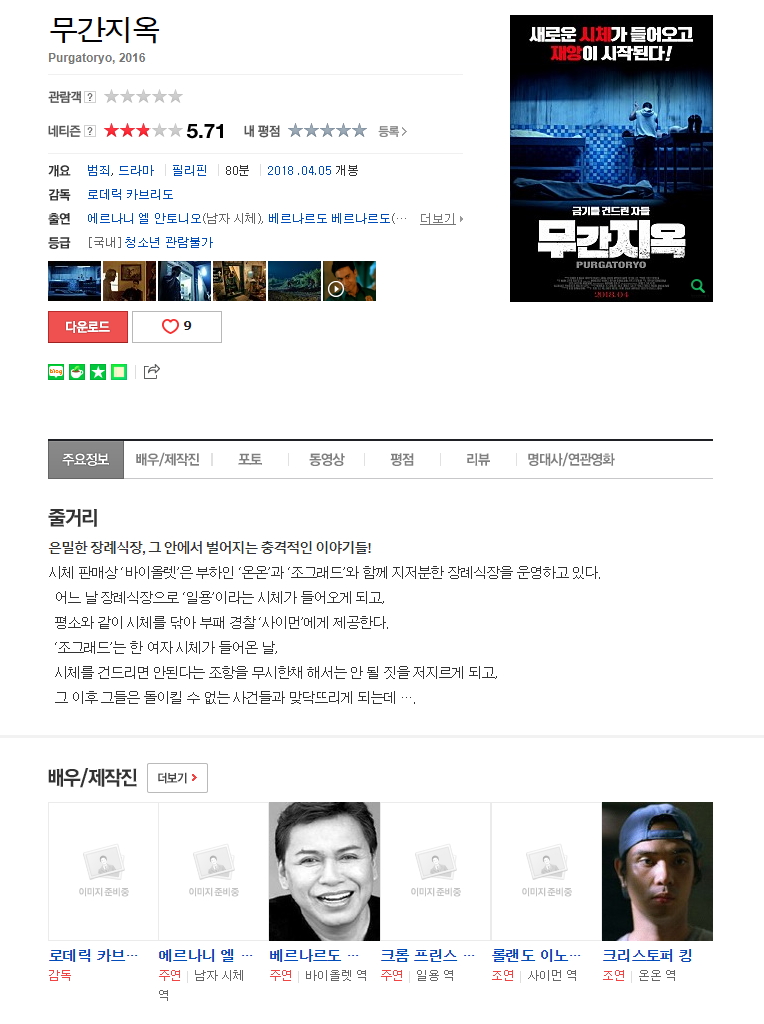Set my rating using 내 평점 stars
This screenshot has width=764, height=1024.
327,131
